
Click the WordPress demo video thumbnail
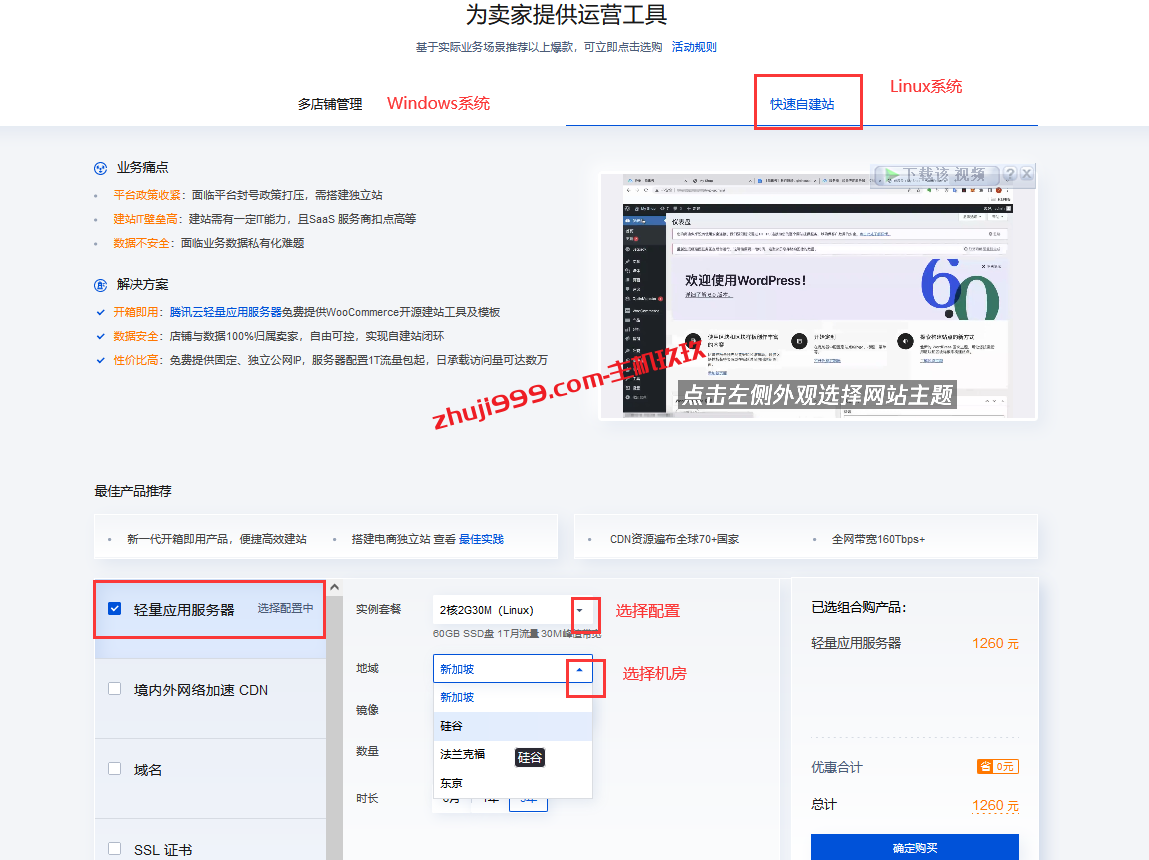pyautogui.click(x=818, y=296)
